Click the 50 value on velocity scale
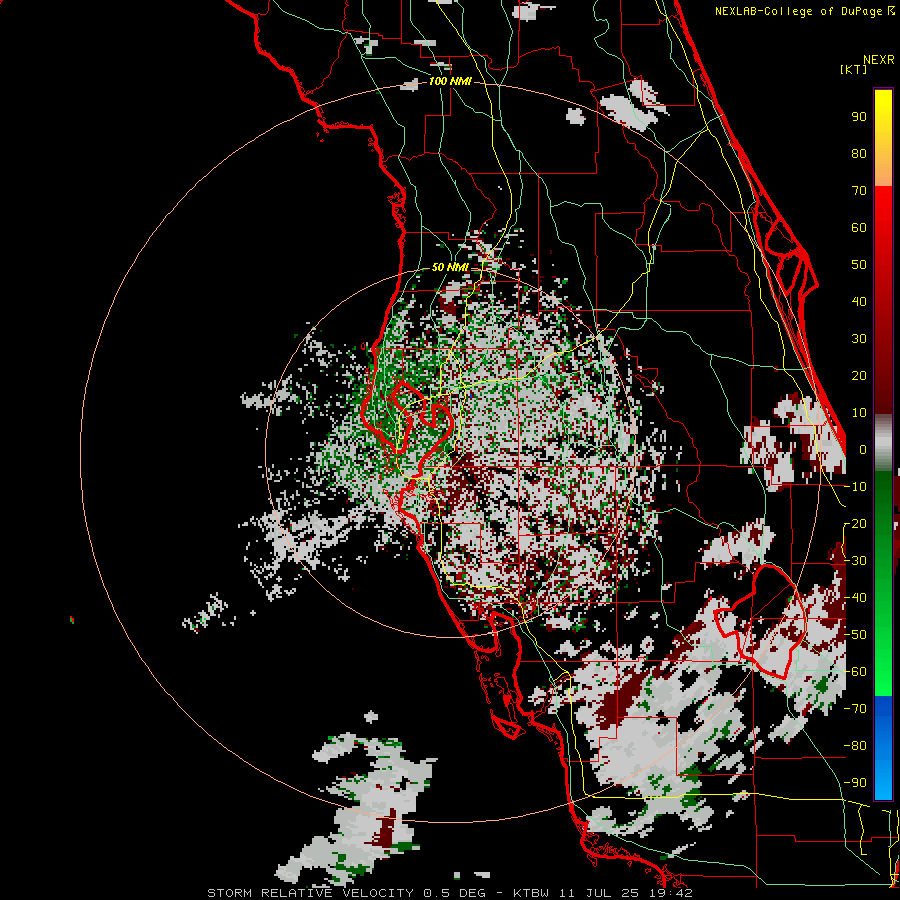900x900 pixels. pos(859,265)
